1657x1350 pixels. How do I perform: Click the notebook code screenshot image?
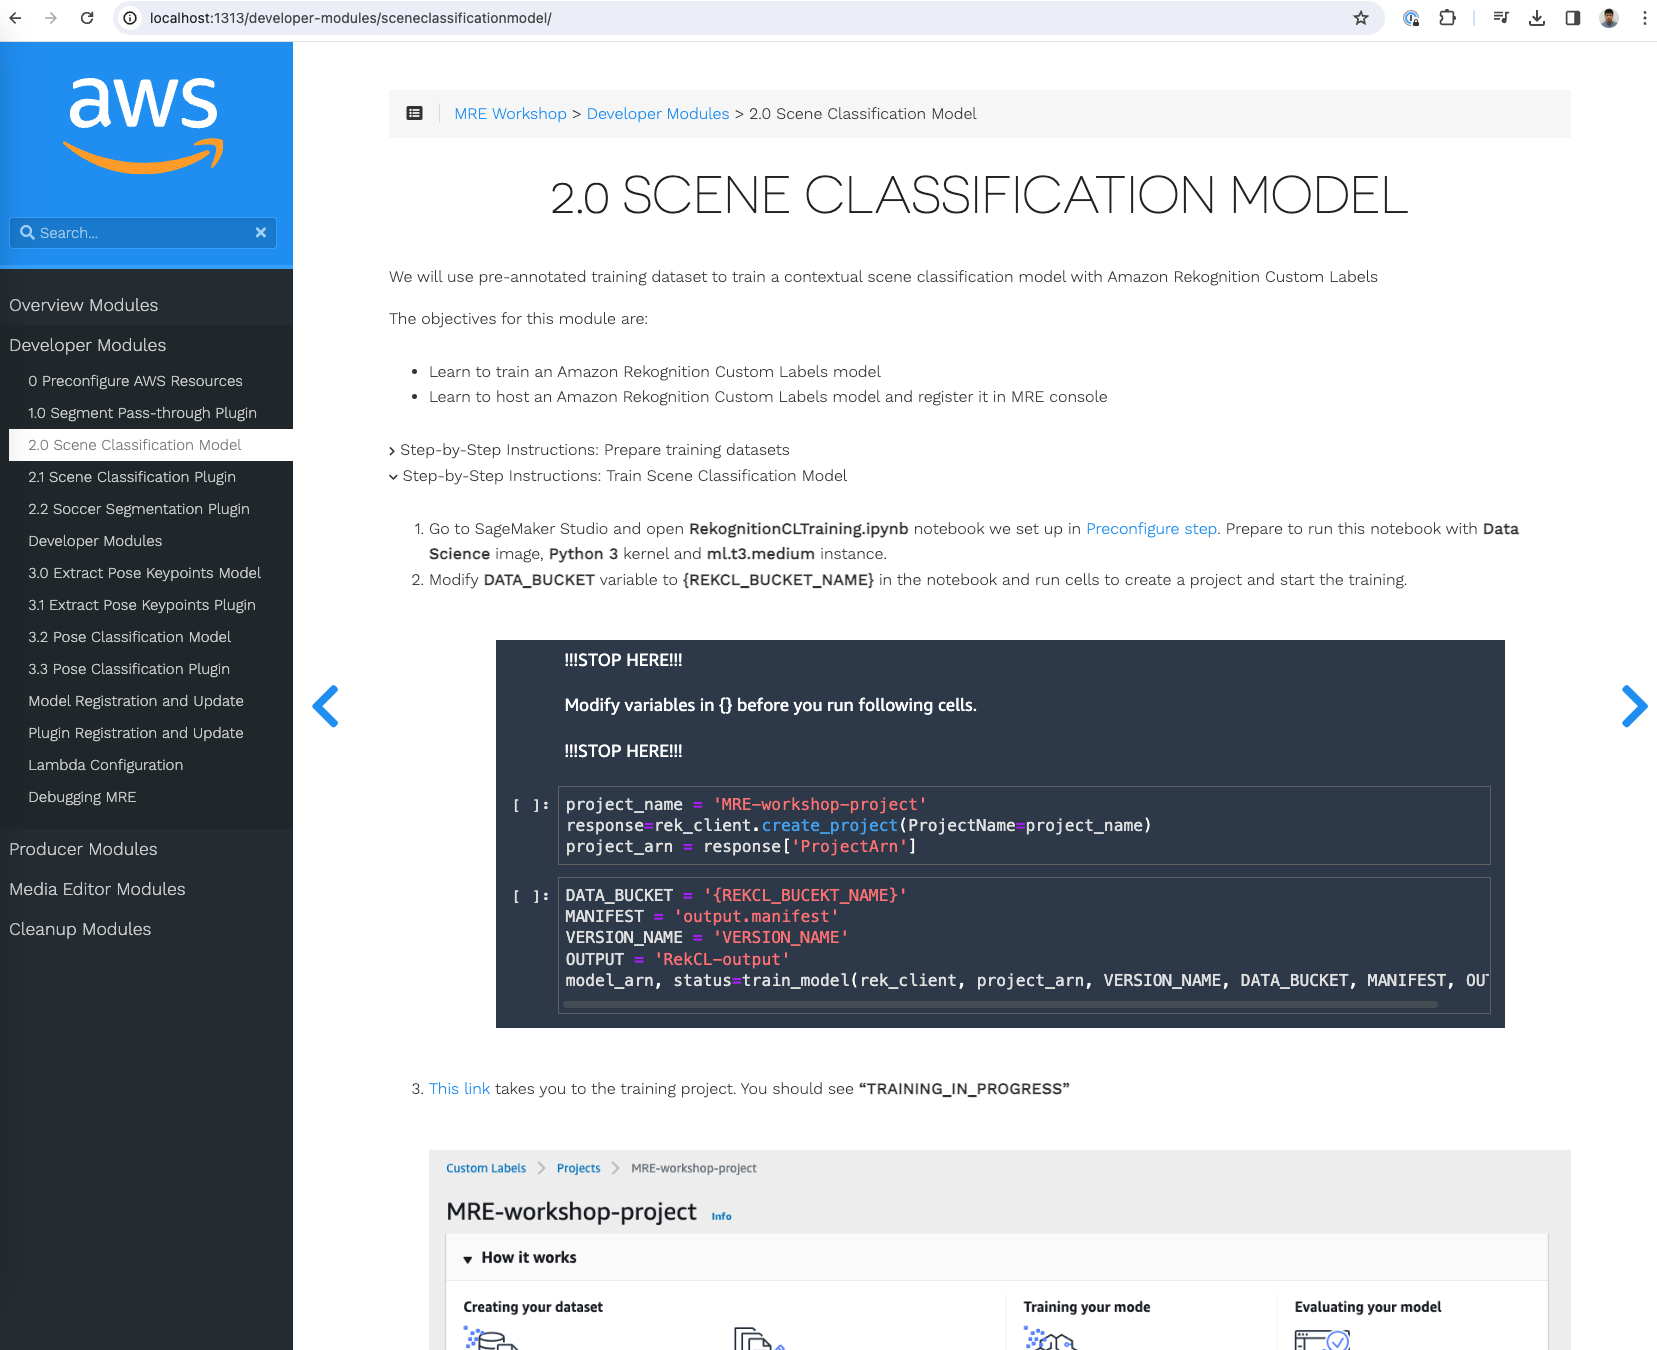(x=1000, y=834)
